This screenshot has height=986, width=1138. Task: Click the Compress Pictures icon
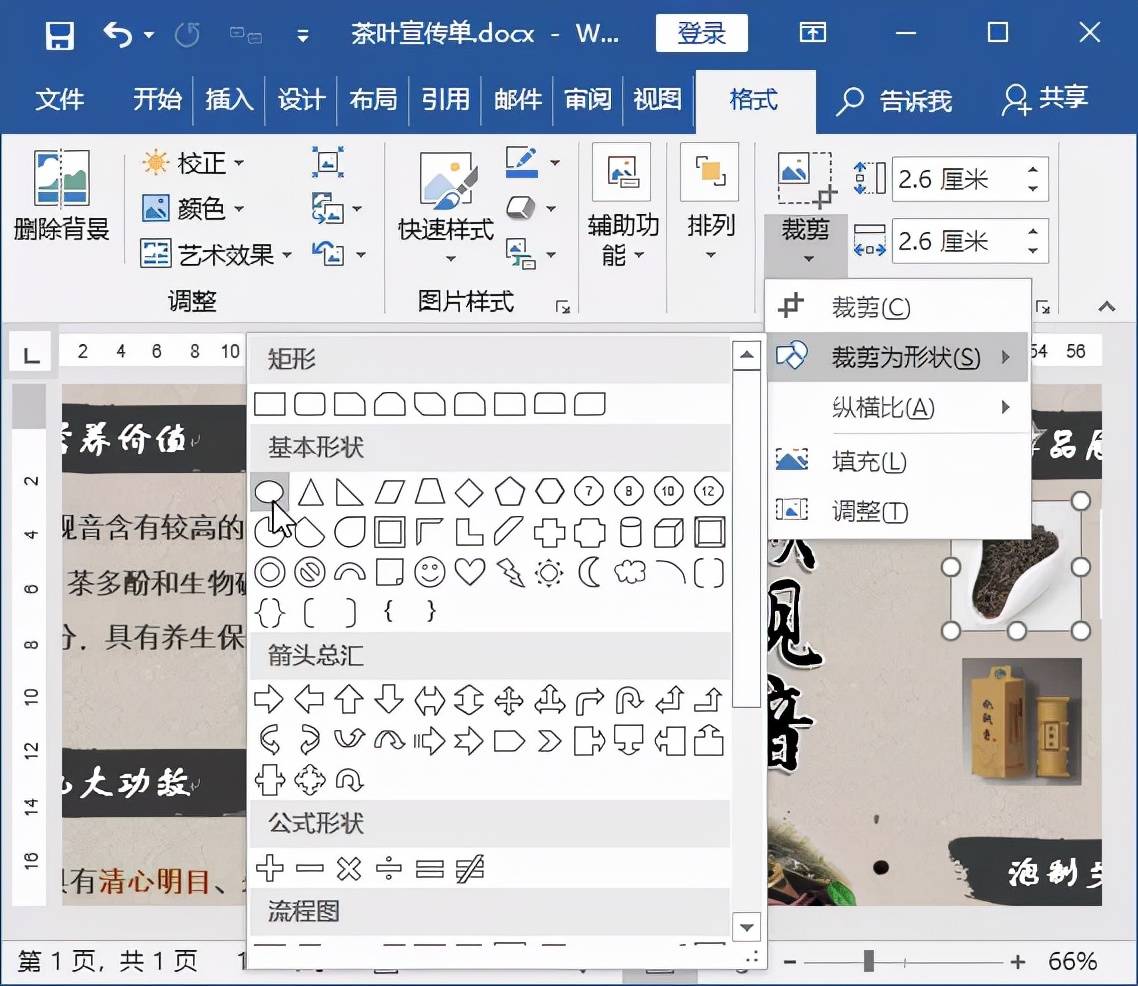pyautogui.click(x=328, y=162)
